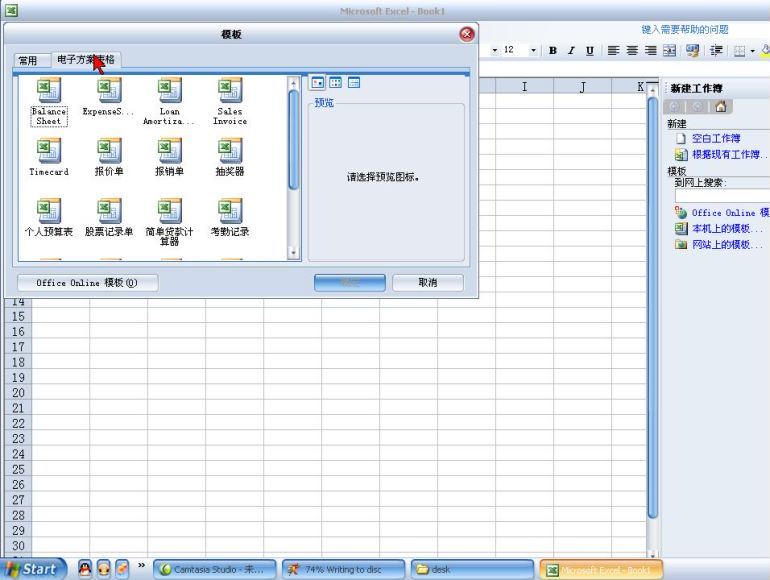
Task: Confirm with the blue OK button
Action: pos(350,283)
